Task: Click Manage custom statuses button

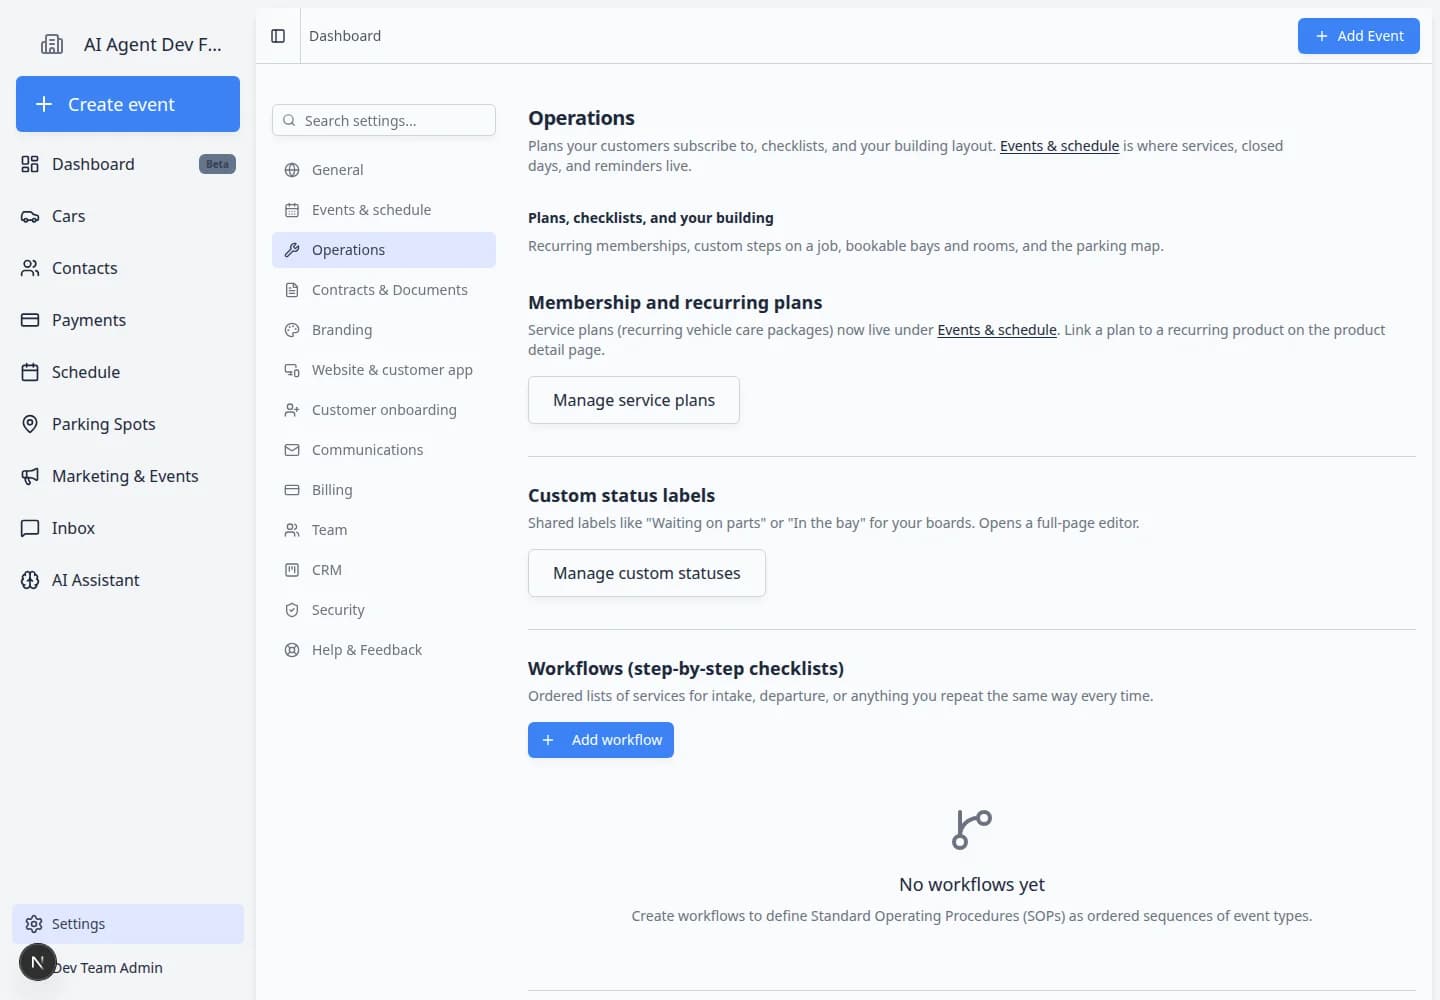Action: point(647,573)
